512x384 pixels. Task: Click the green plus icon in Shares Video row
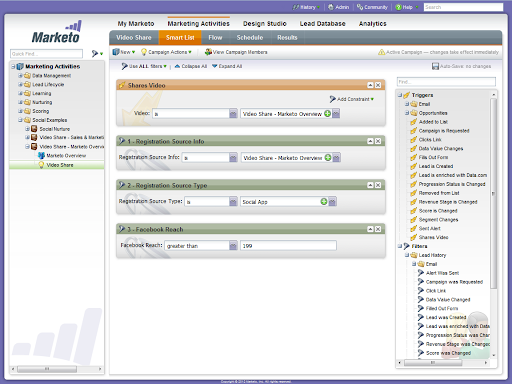(x=328, y=114)
